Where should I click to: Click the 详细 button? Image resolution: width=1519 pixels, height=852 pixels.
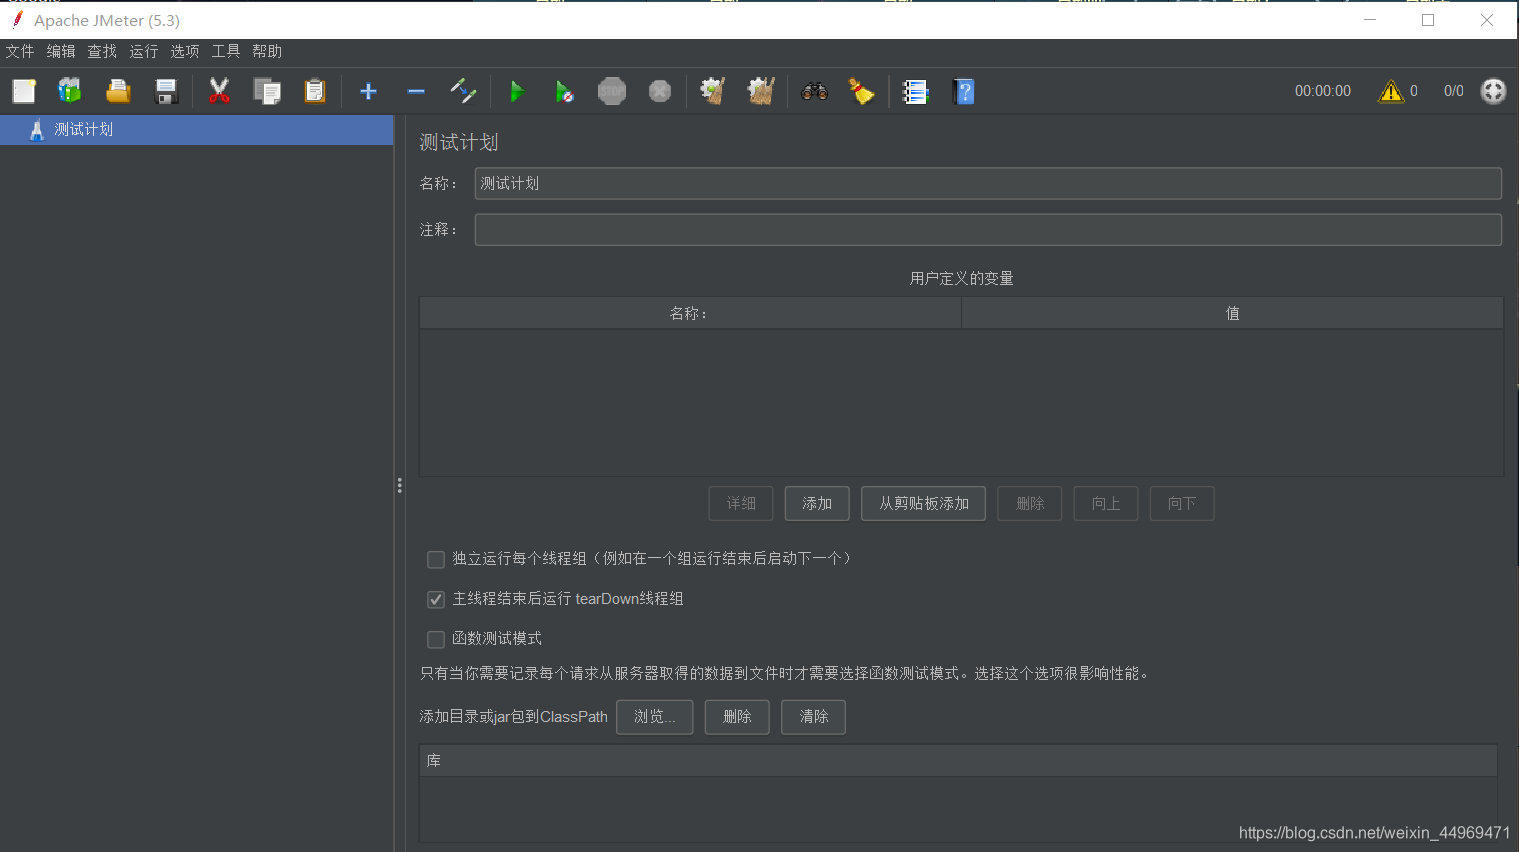741,504
